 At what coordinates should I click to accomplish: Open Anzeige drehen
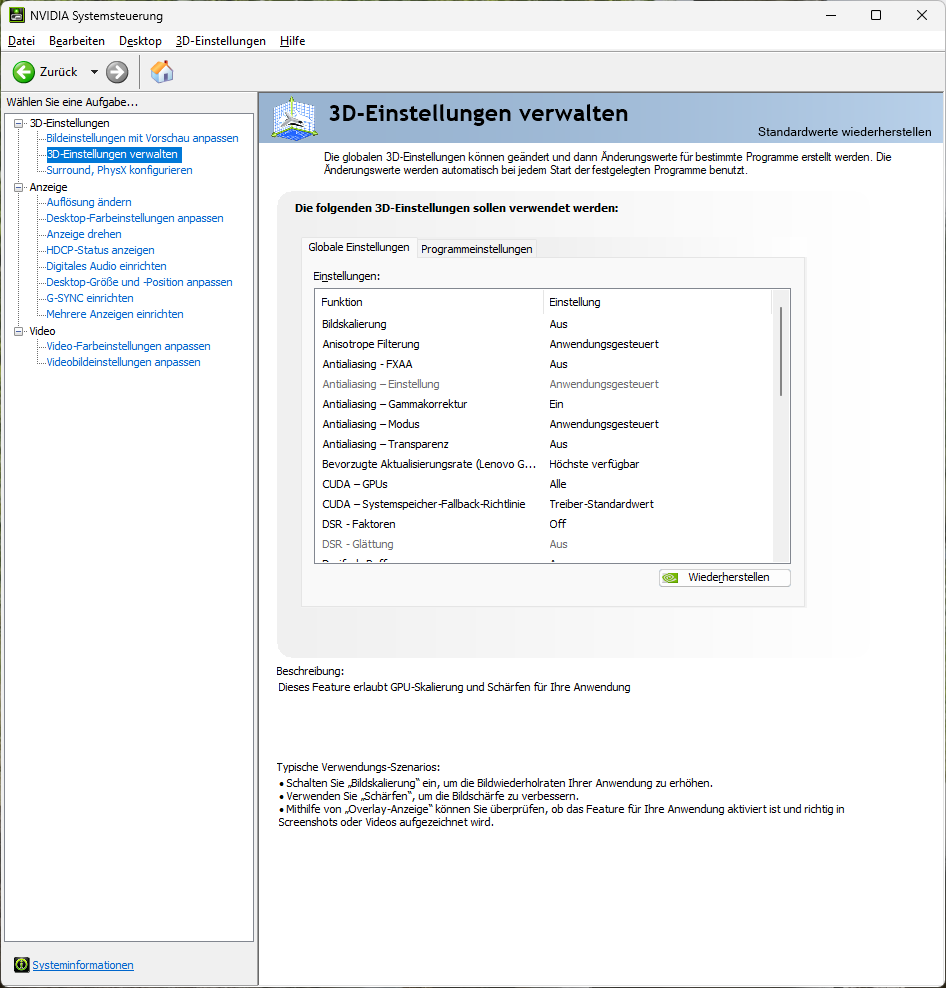84,234
